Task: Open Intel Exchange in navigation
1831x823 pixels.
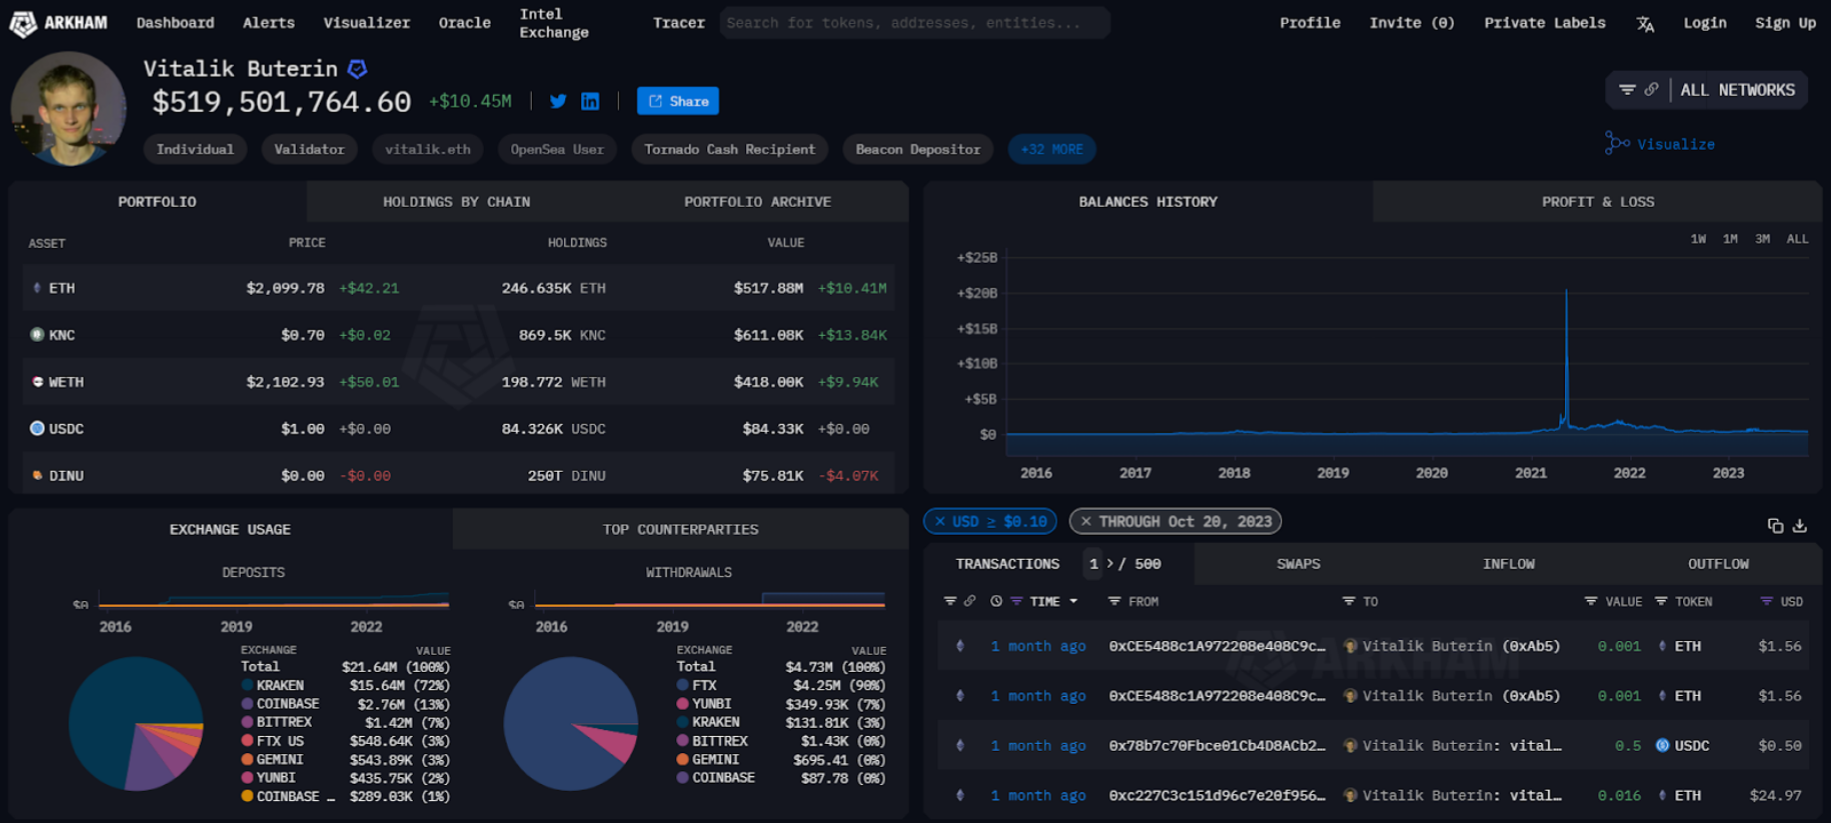Action: click(554, 23)
